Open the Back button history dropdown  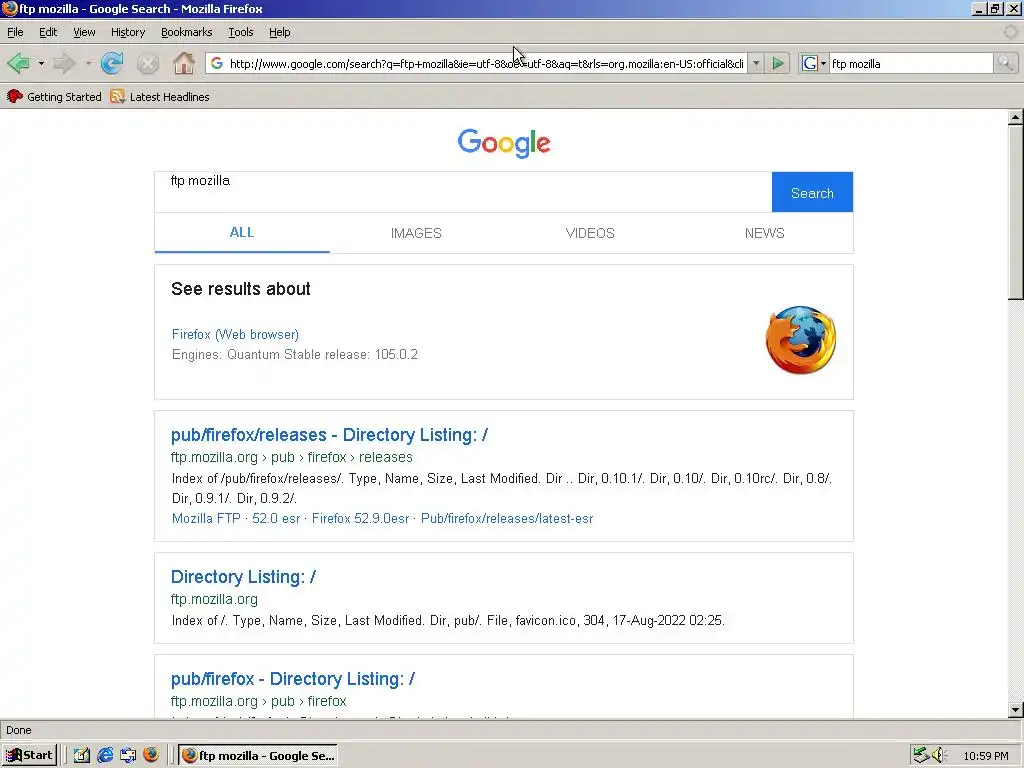pyautogui.click(x=41, y=63)
